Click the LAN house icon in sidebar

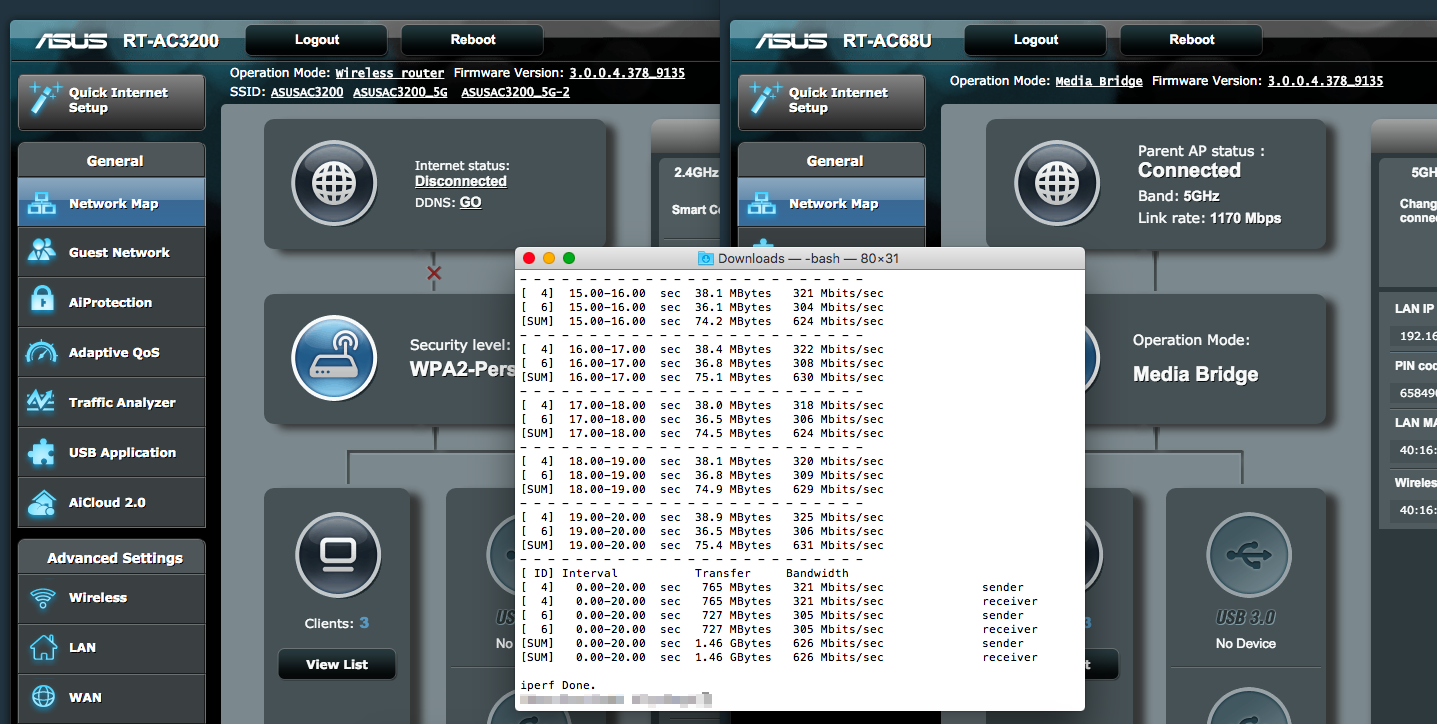click(43, 647)
